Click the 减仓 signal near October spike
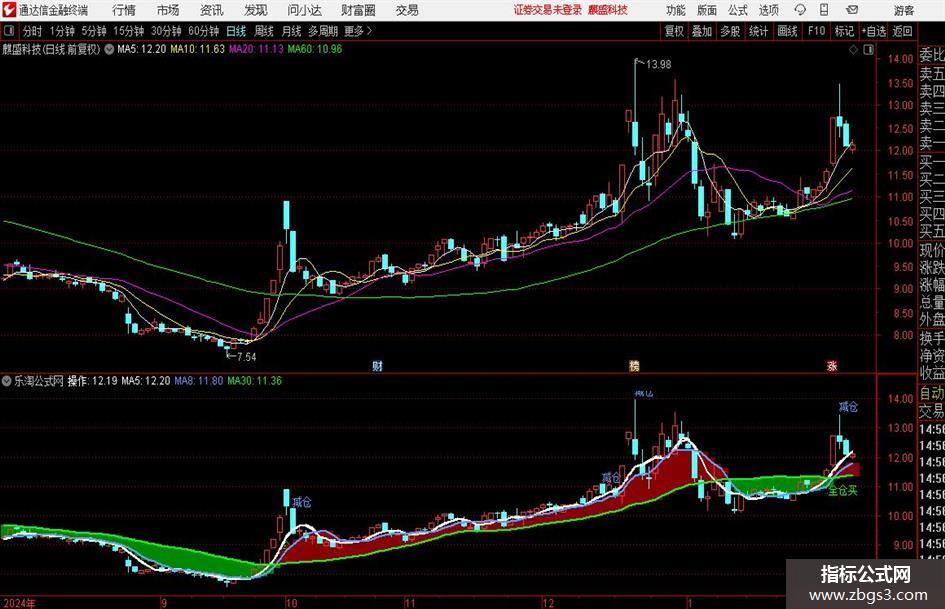The height and width of the screenshot is (609, 945). point(301,502)
